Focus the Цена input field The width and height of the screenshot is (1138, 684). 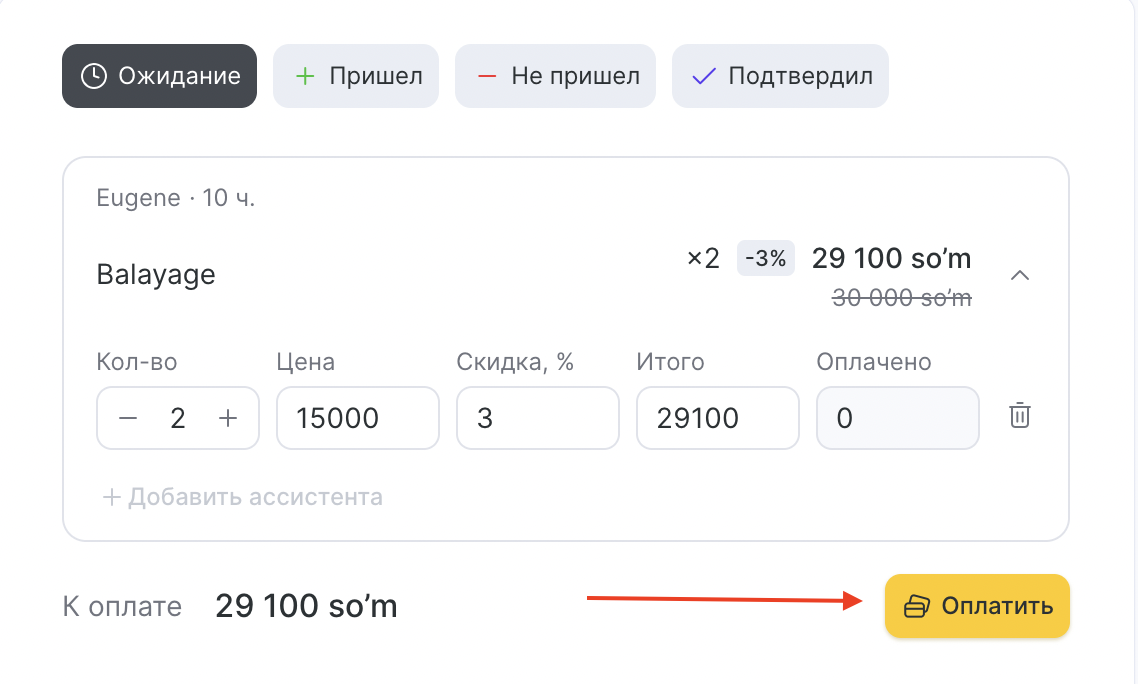(357, 418)
